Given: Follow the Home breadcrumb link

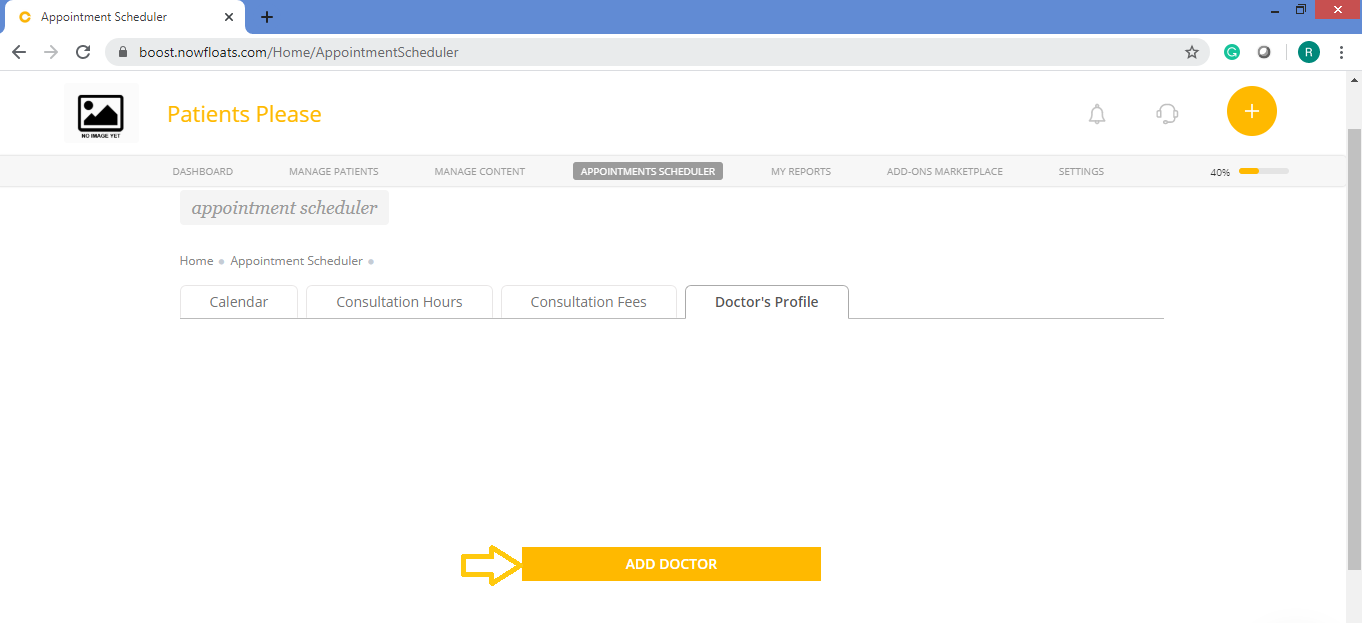Looking at the screenshot, I should tap(196, 260).
